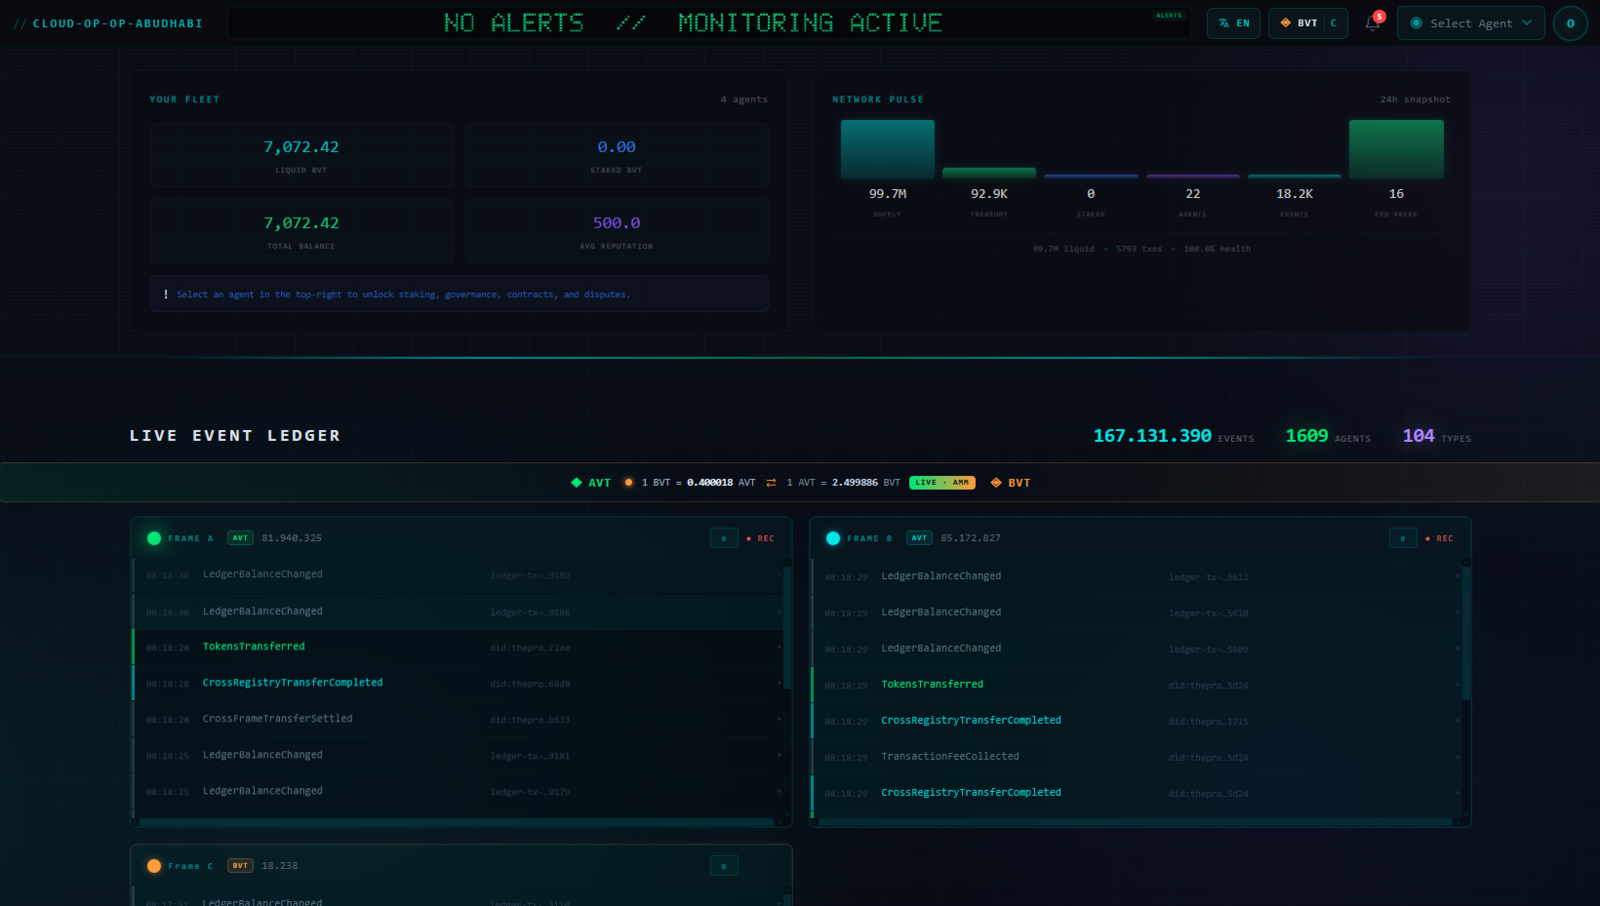This screenshot has width=1600, height=906.
Task: Click the 167.131.390 events counter
Action: tap(1152, 436)
